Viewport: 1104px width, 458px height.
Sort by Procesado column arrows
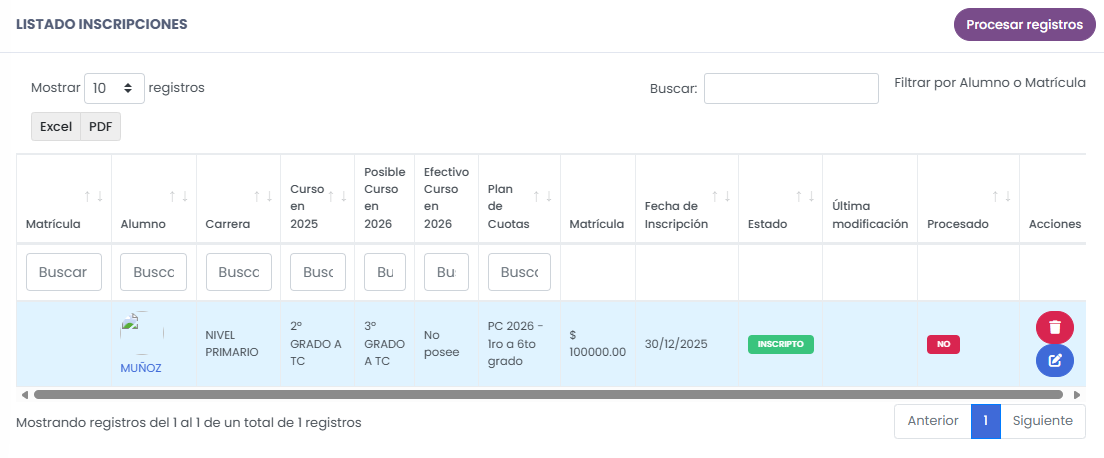(x=1001, y=197)
